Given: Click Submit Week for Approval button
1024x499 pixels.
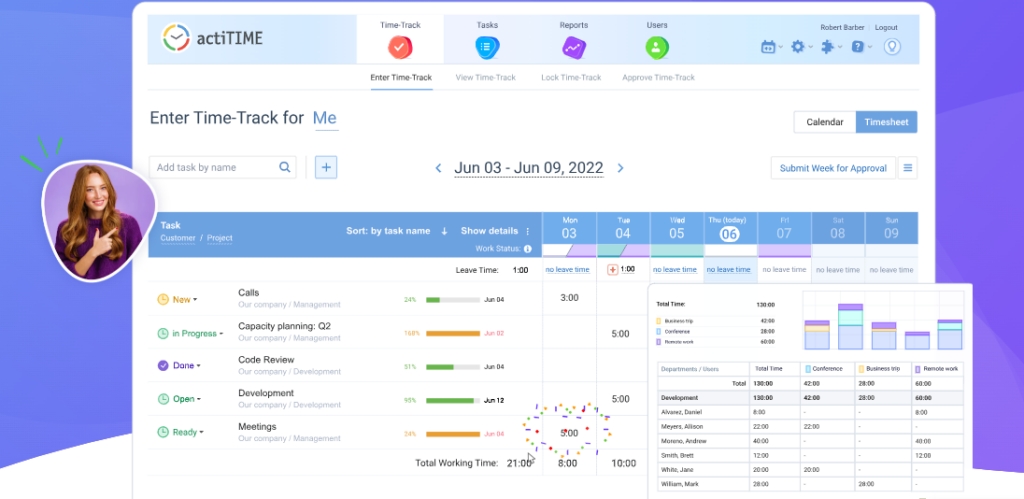Looking at the screenshot, I should (833, 168).
